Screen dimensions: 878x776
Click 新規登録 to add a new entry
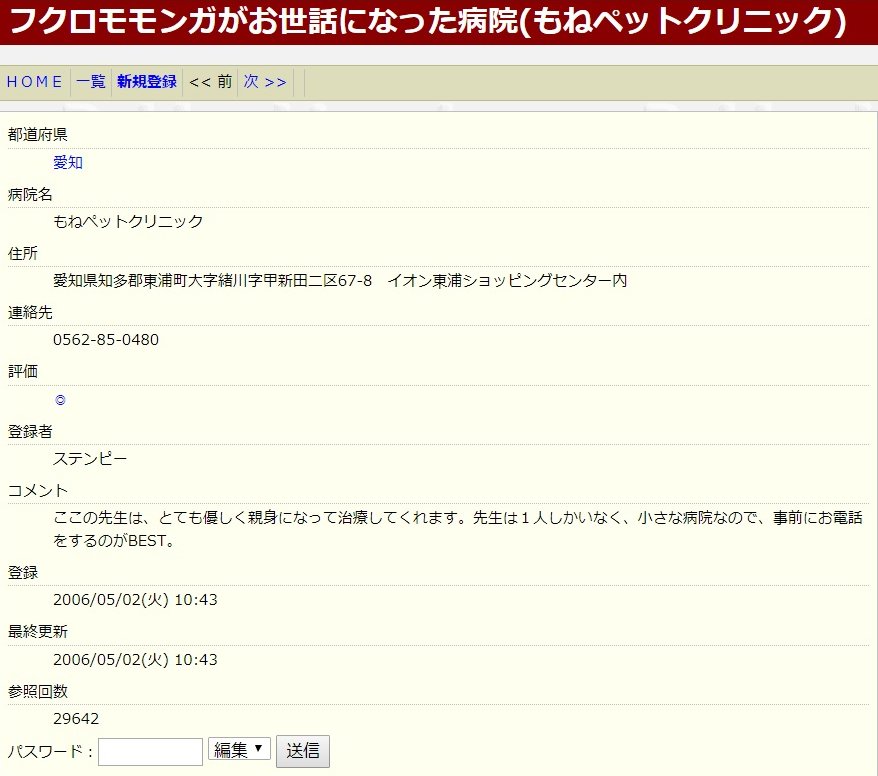tap(147, 82)
